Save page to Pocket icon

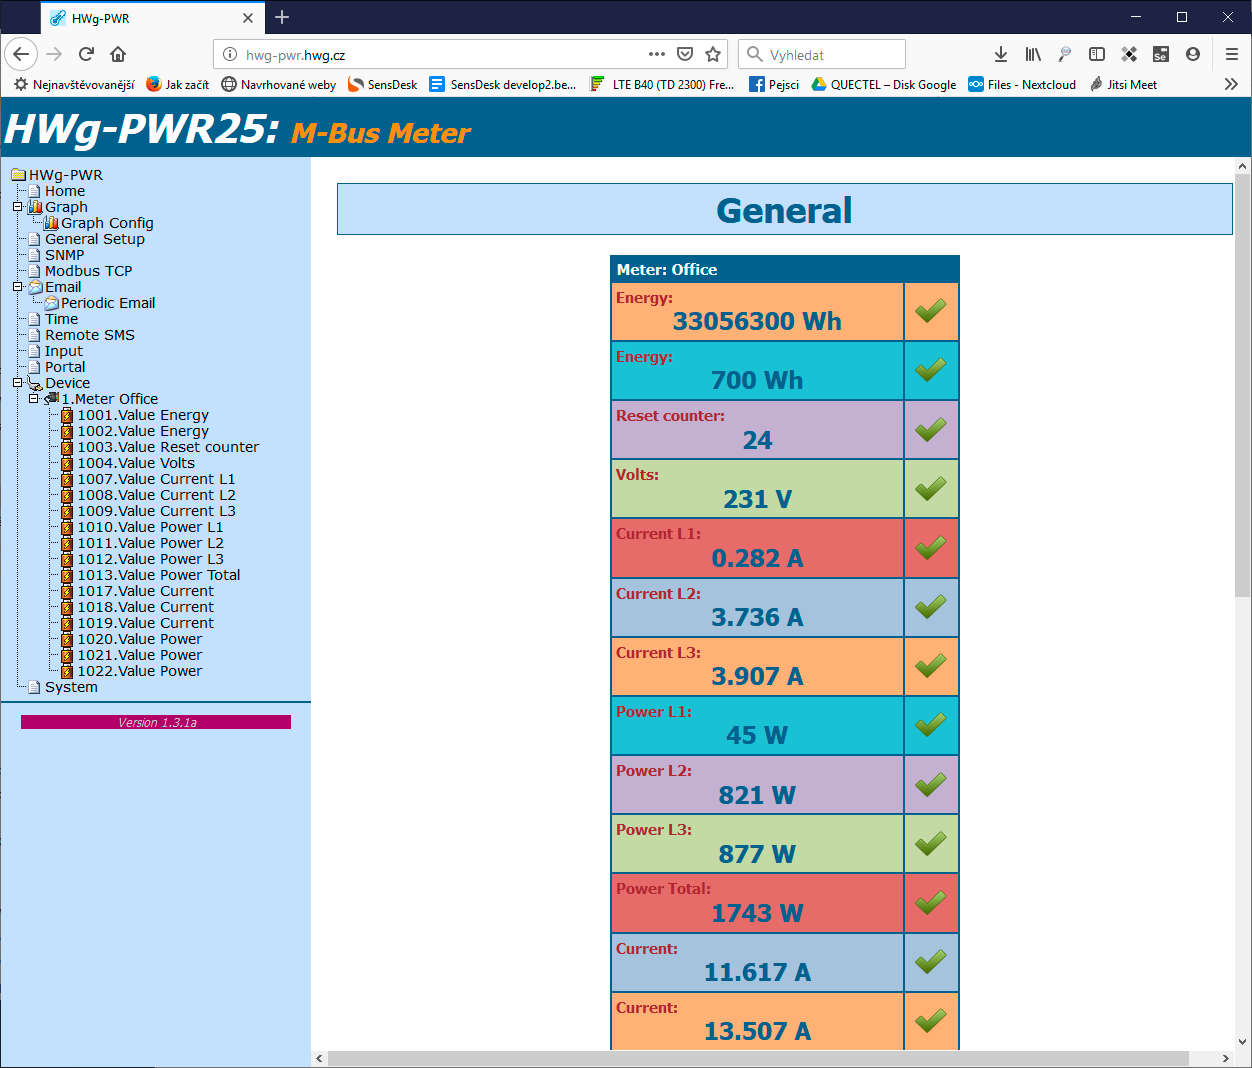point(685,54)
